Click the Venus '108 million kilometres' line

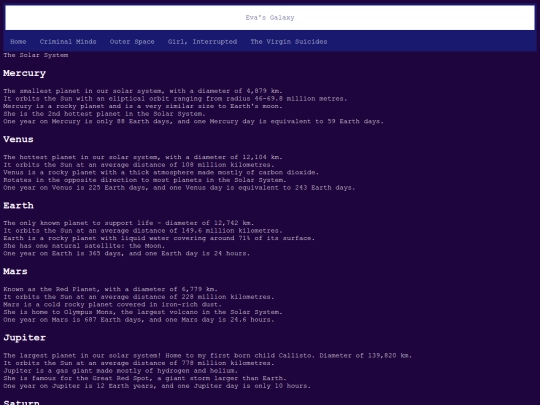tap(139, 165)
